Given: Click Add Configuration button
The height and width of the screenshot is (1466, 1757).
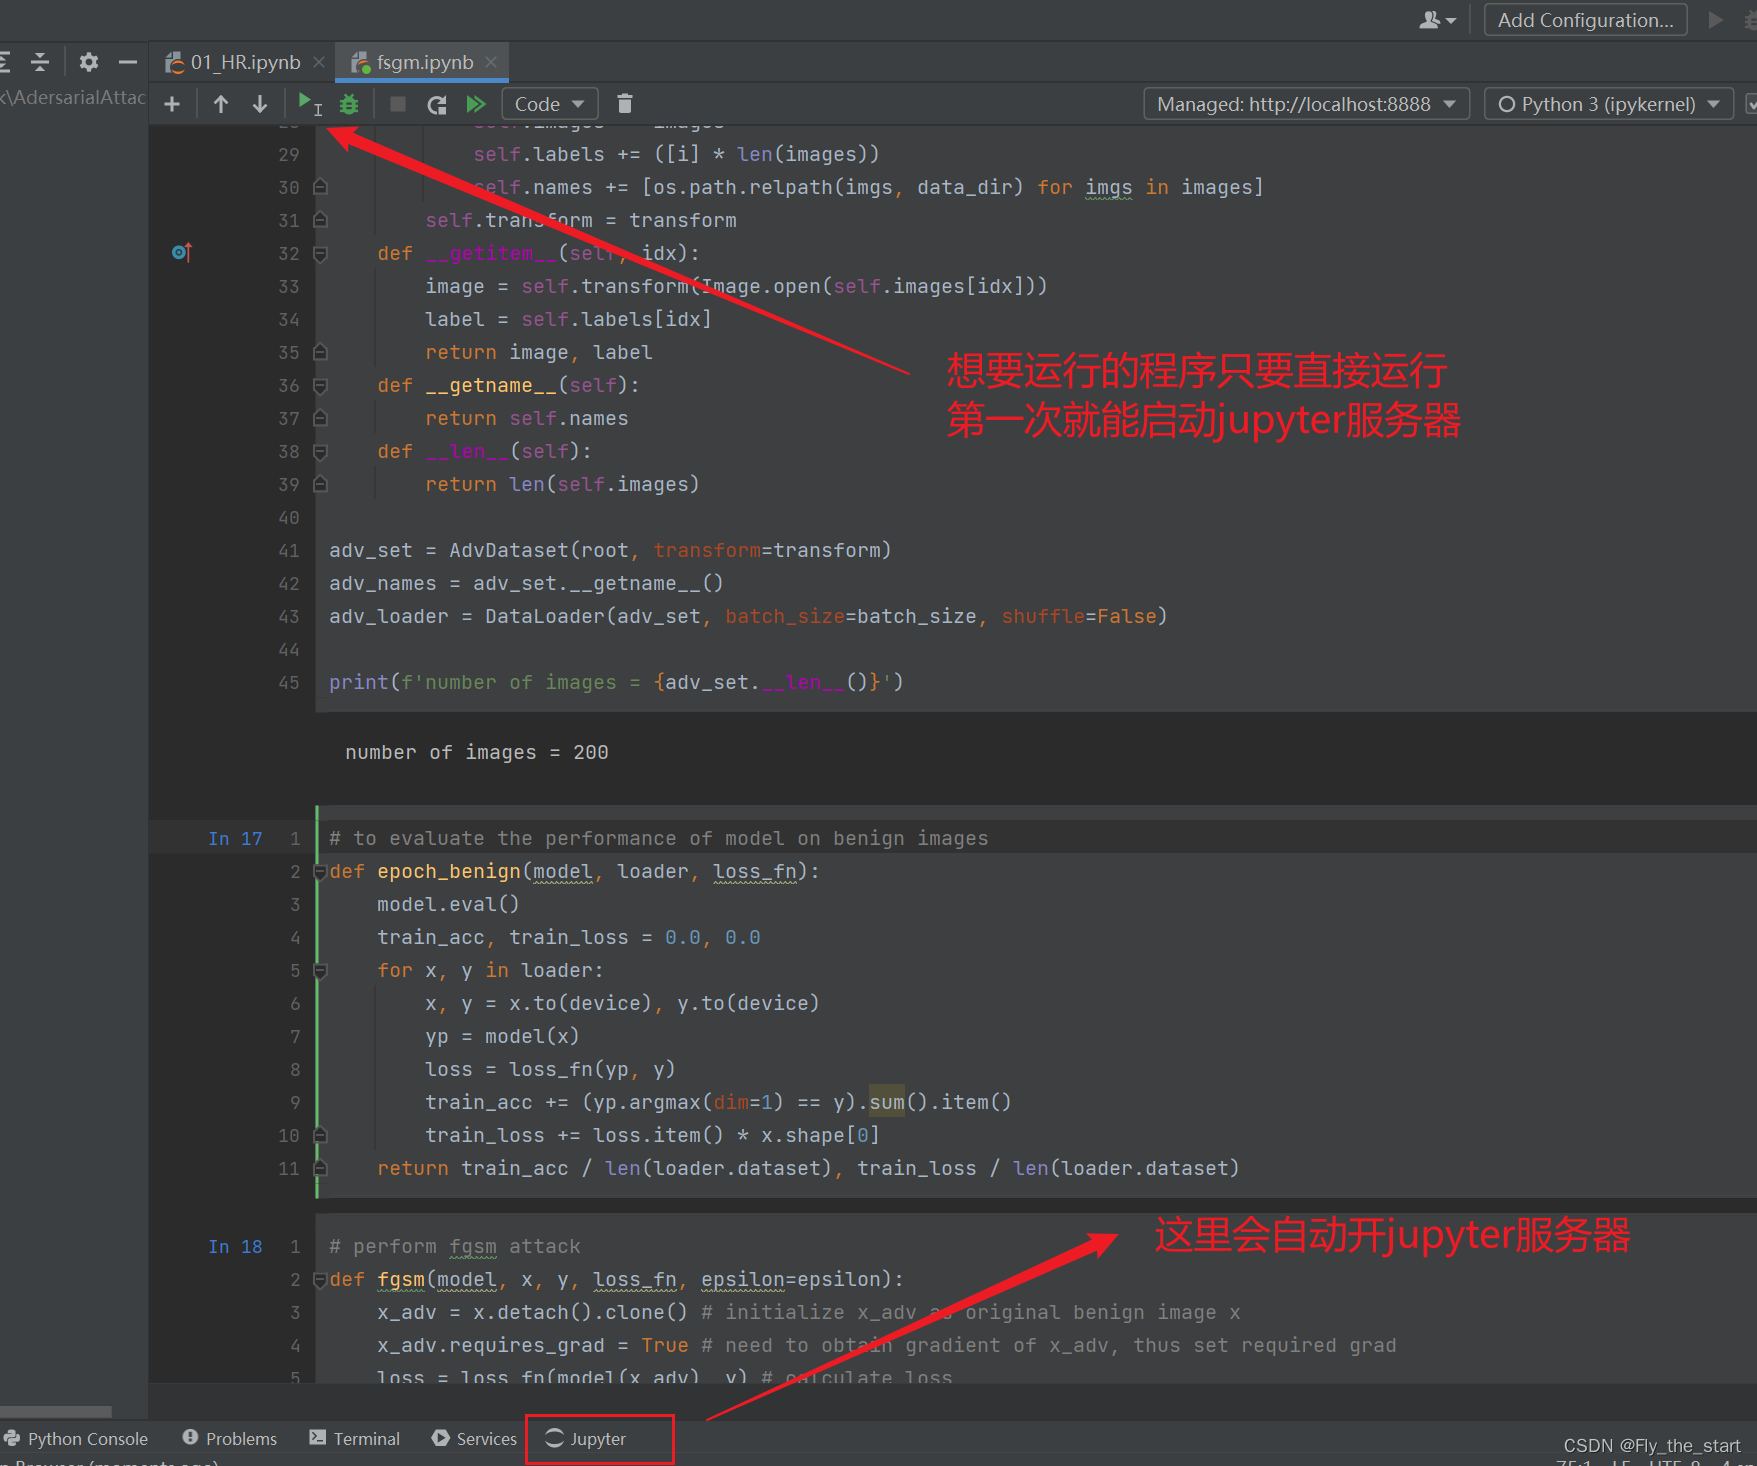Looking at the screenshot, I should (1585, 20).
